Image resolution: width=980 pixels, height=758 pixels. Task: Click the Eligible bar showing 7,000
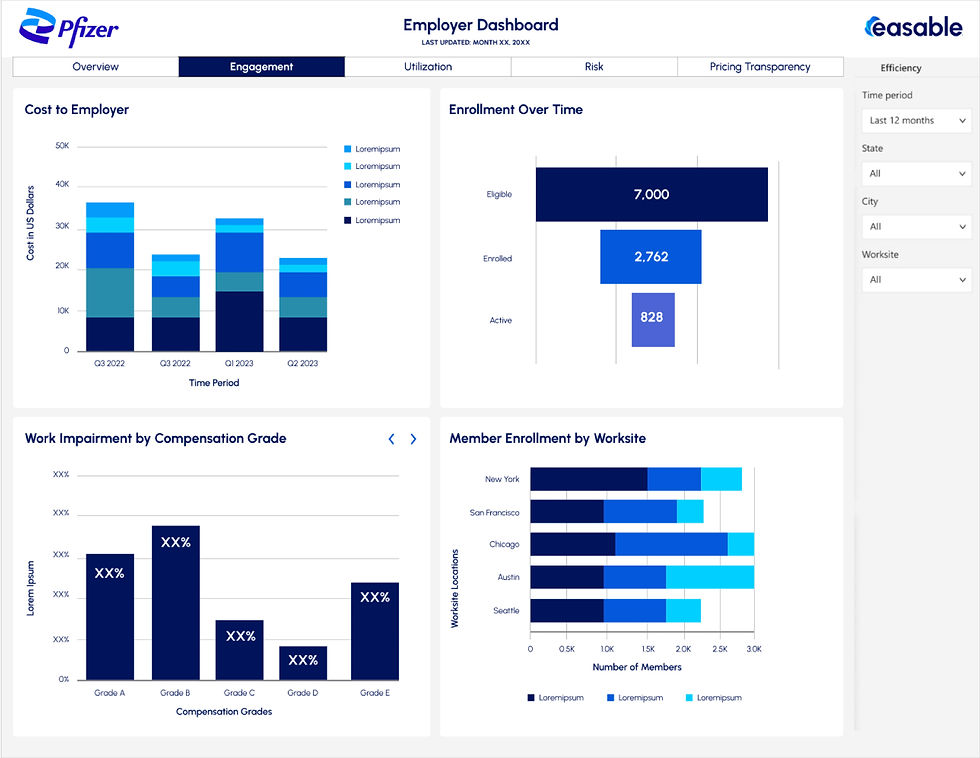pos(651,194)
